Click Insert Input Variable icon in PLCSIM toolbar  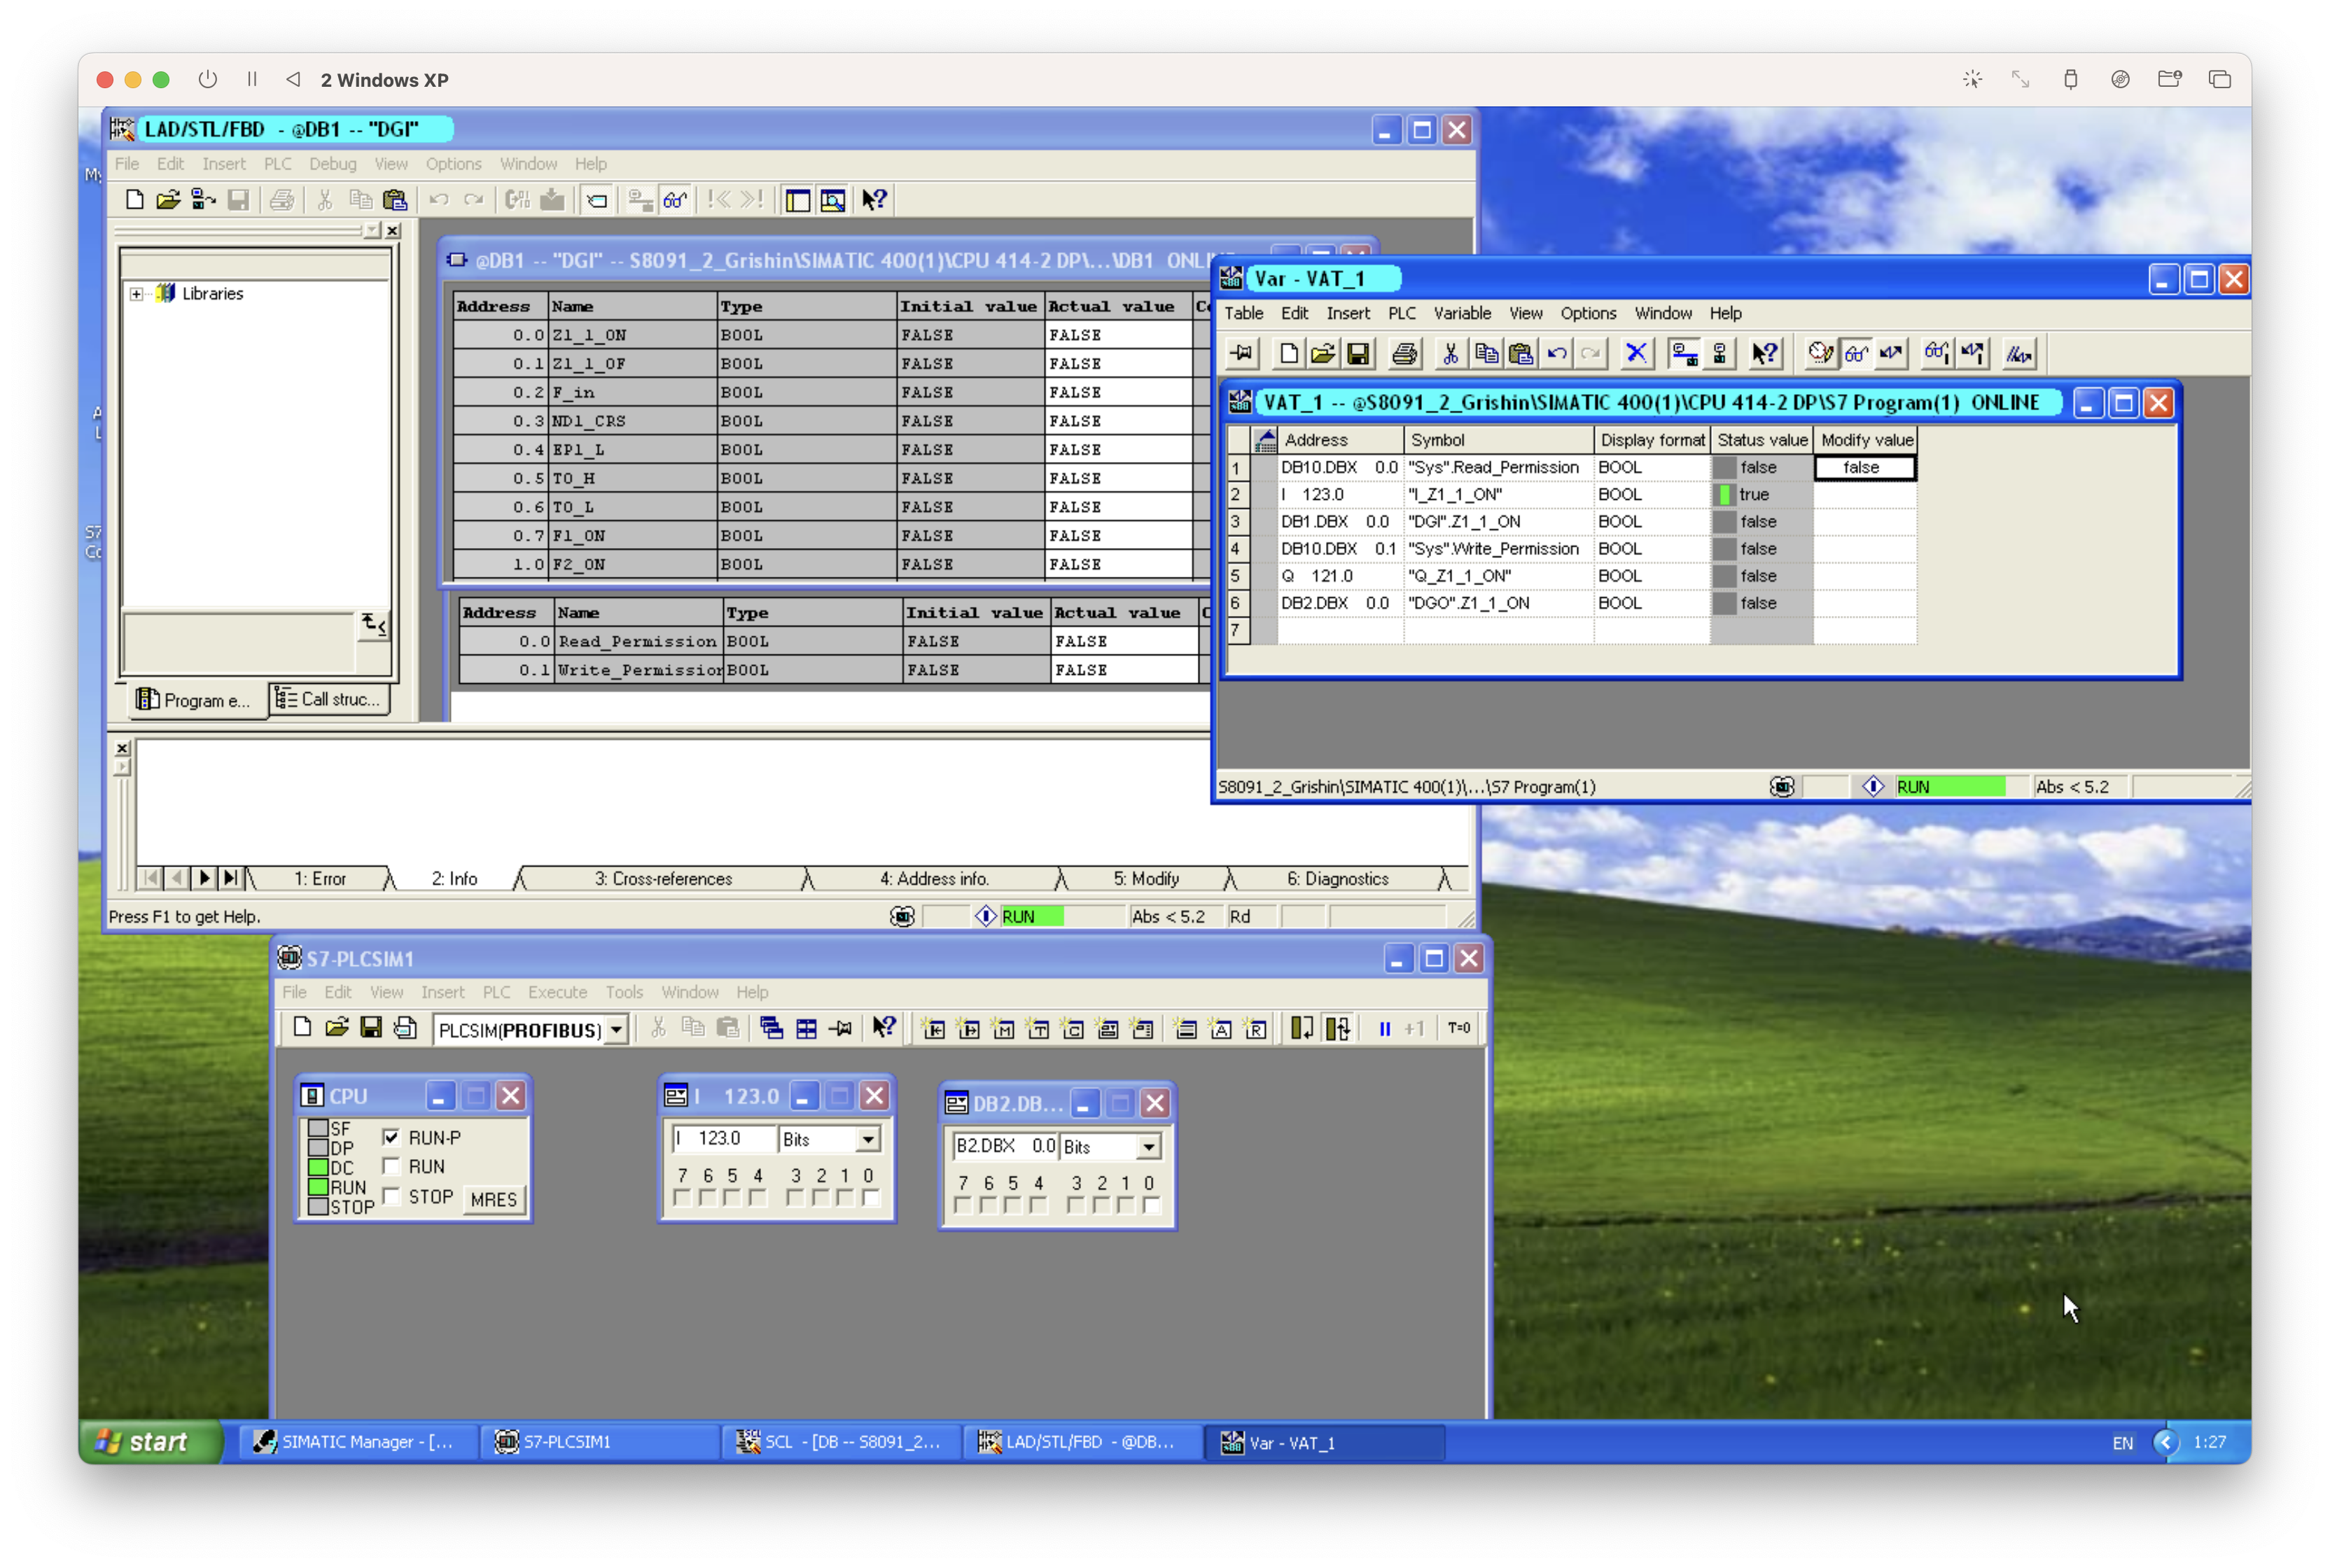(934, 1028)
